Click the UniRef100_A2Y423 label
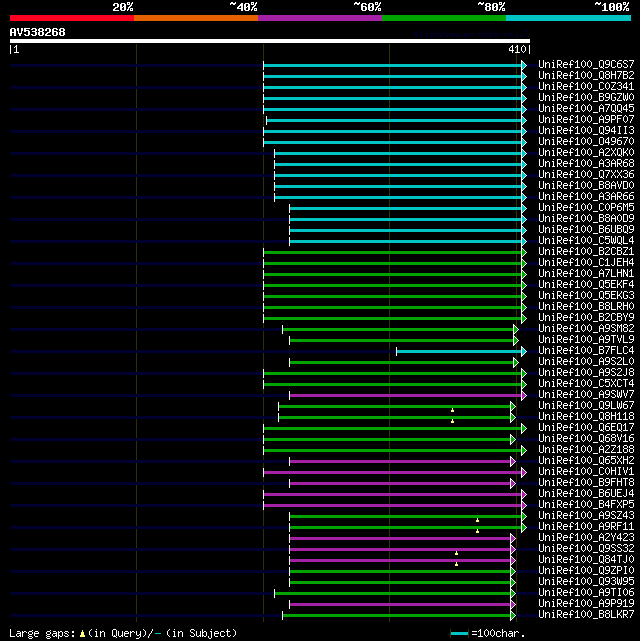 (586, 538)
